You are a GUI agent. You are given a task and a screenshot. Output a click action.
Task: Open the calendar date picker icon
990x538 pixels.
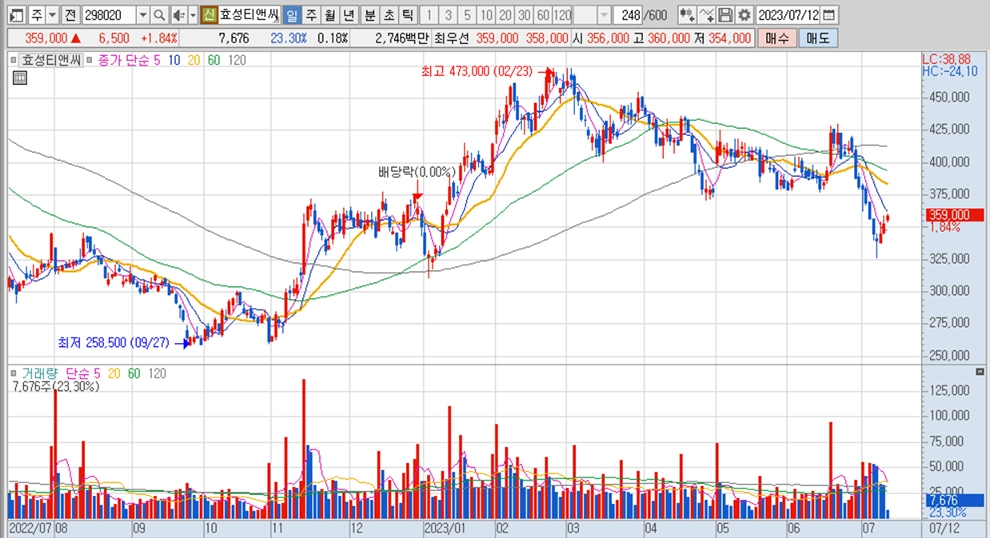click(830, 15)
